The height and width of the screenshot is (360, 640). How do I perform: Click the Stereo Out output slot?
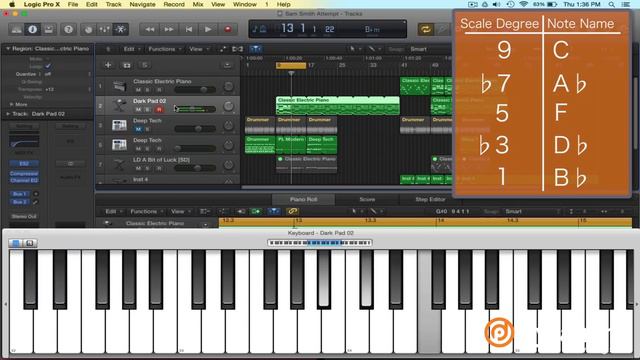(x=24, y=216)
